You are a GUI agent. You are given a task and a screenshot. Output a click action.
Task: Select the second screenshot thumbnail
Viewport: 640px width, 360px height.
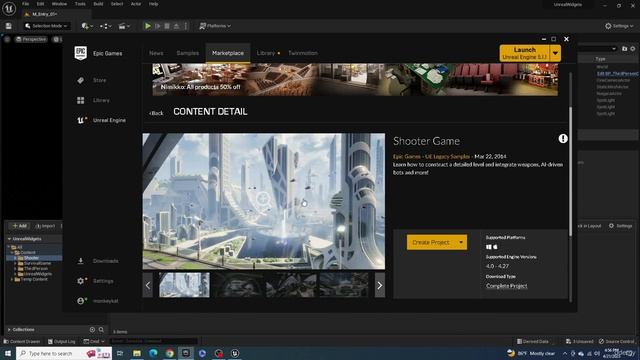pyautogui.click(x=238, y=285)
